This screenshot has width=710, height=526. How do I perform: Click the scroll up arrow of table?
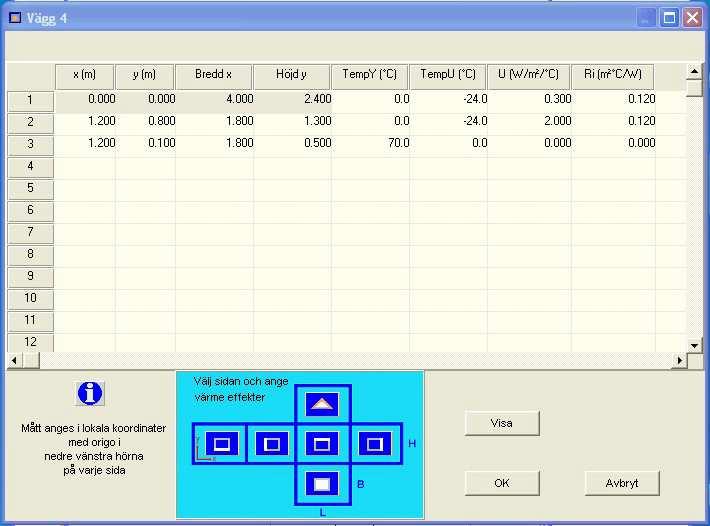694,72
